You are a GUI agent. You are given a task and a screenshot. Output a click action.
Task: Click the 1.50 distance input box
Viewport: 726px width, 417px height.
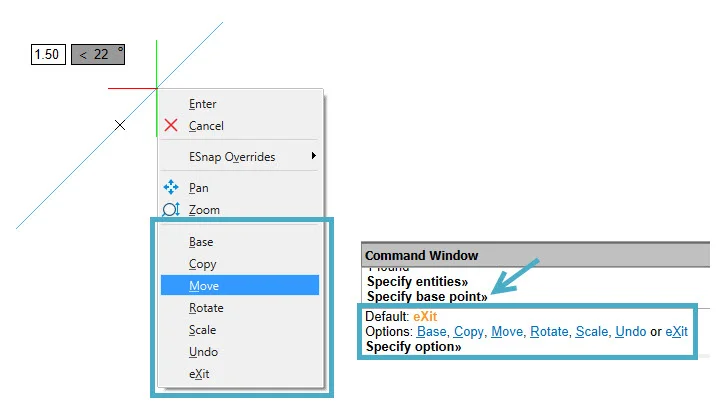47,54
